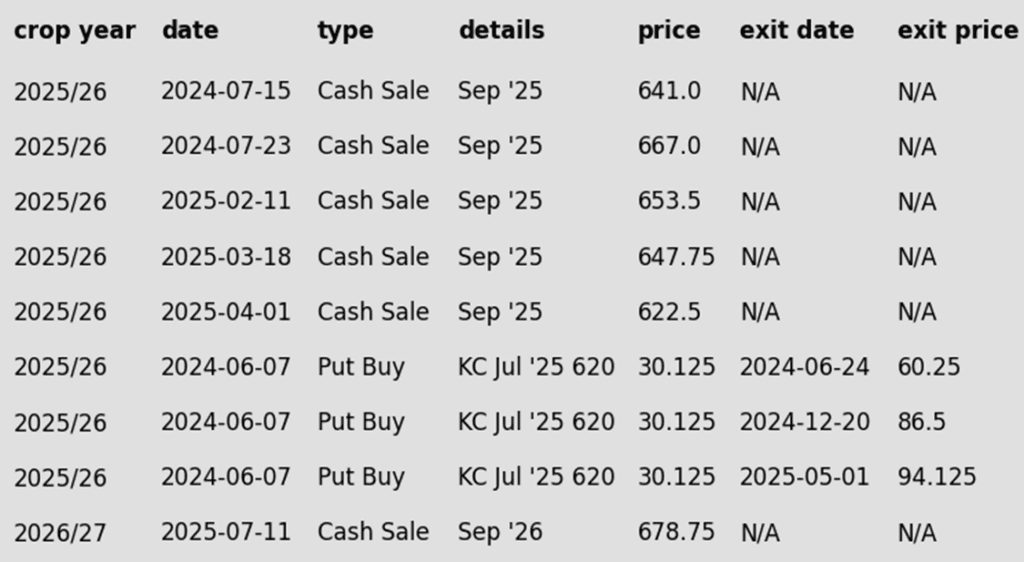Click the 'price' column header
Screen dimensions: 1024x562
point(669,31)
